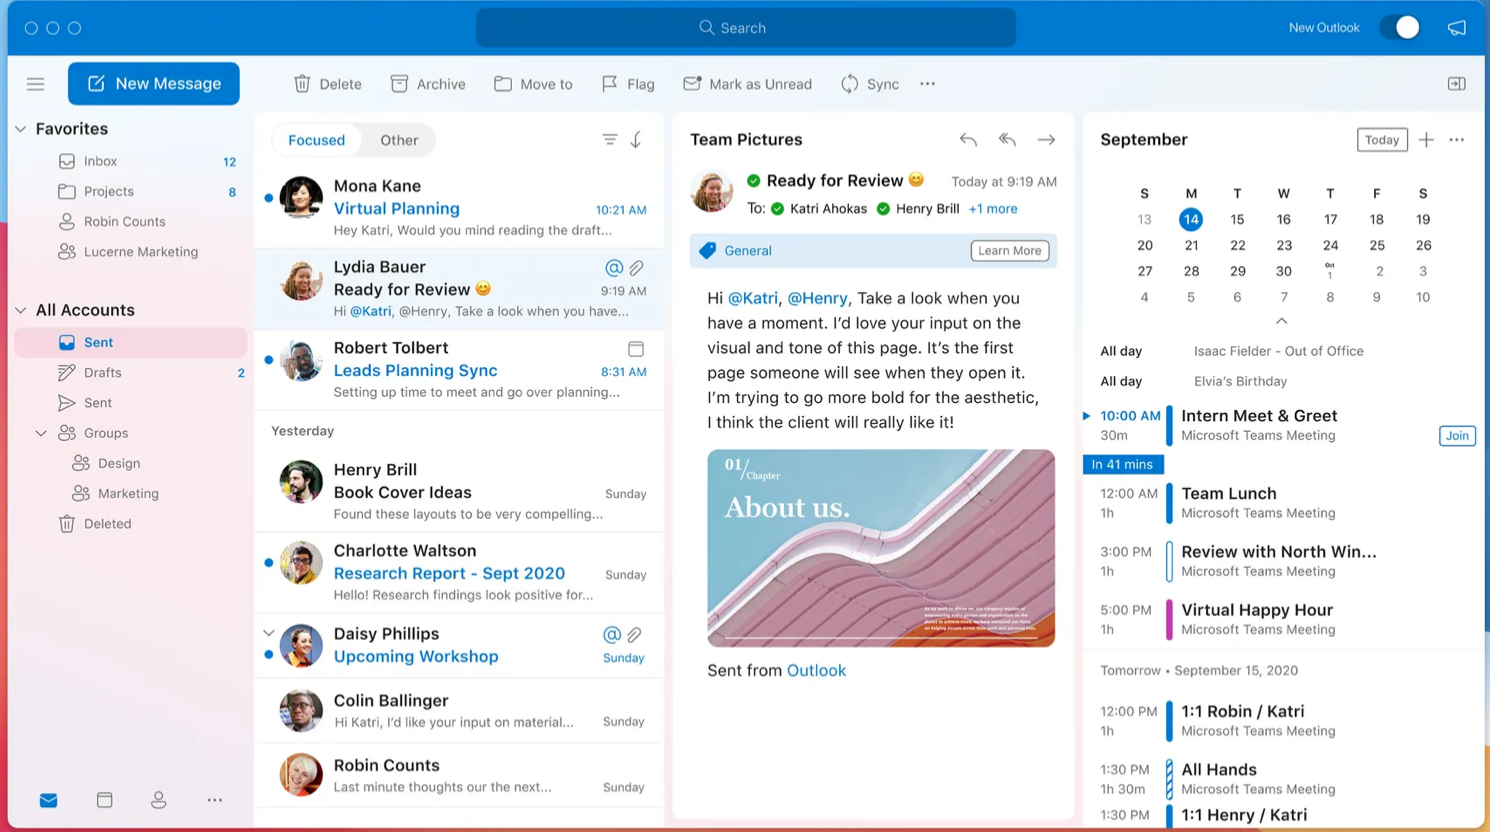
Task: Expand Daisy Phillips conversation thread
Action: tap(268, 633)
